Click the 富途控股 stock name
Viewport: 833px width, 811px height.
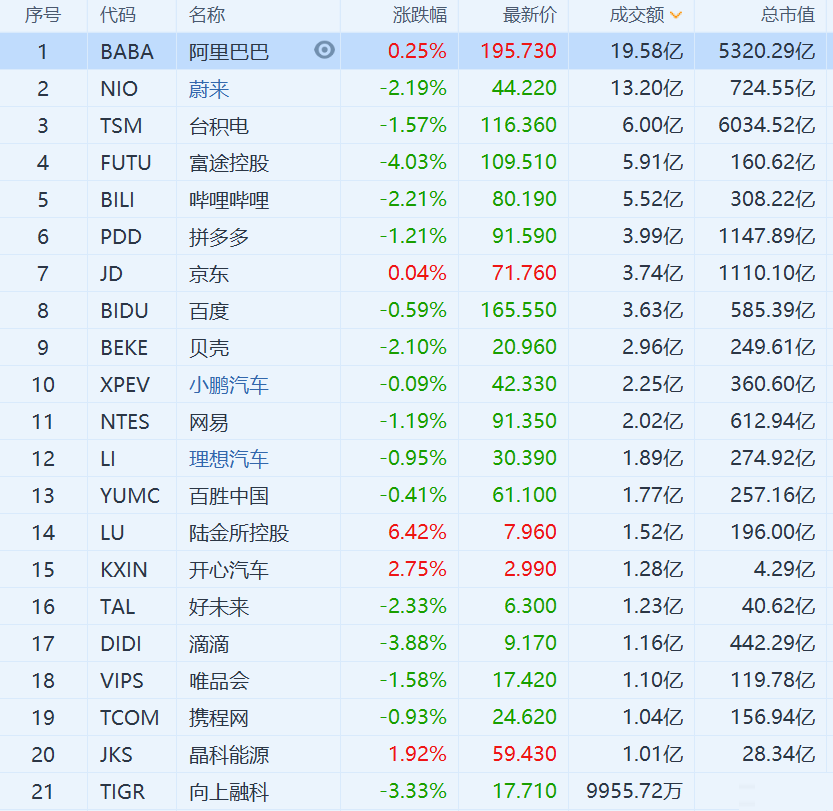point(229,163)
